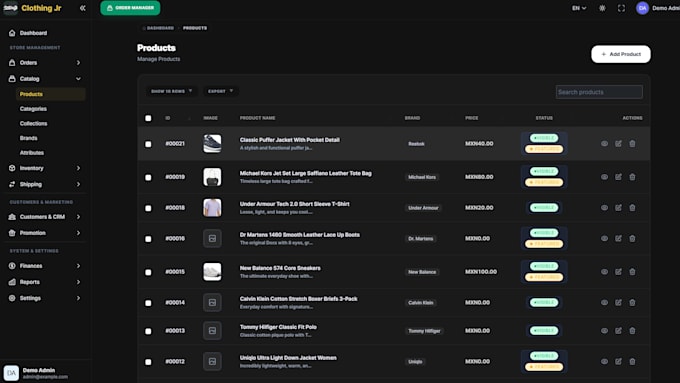Expand the Promotion menu chevron

[x=78, y=233]
